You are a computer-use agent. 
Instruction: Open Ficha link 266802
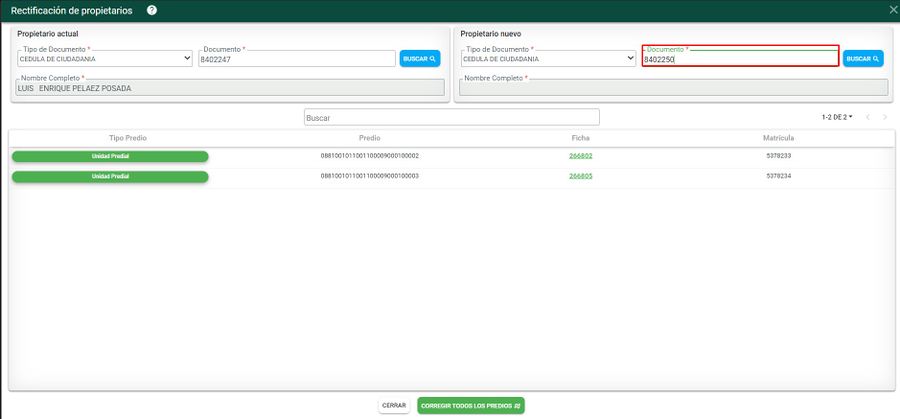pos(581,156)
